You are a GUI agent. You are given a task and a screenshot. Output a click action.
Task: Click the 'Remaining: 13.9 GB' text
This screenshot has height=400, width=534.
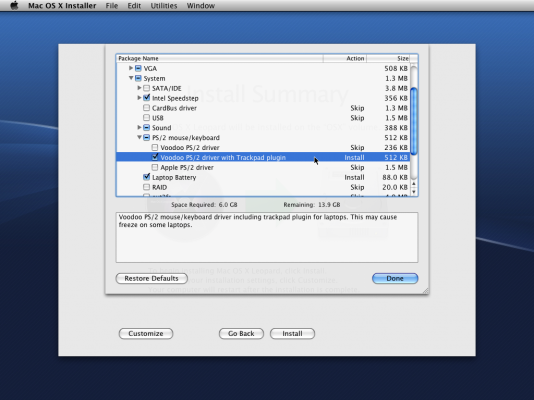pyautogui.click(x=312, y=205)
